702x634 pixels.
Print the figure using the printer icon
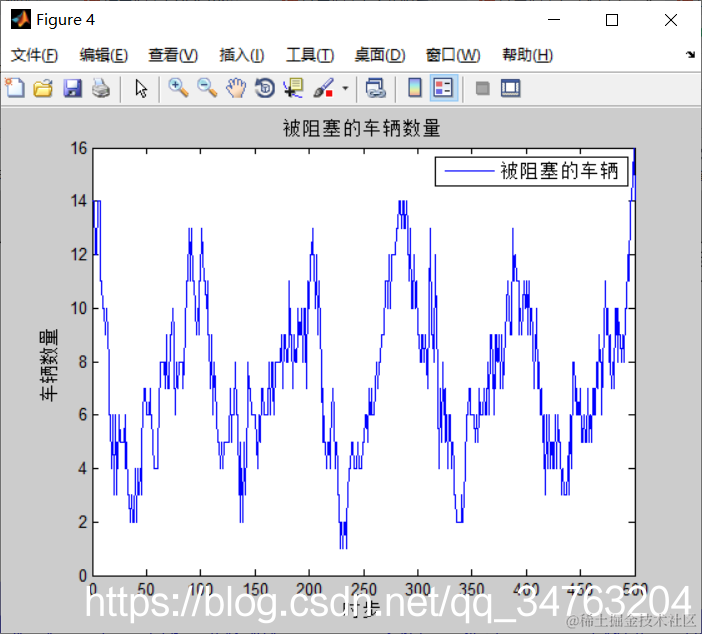tap(101, 88)
